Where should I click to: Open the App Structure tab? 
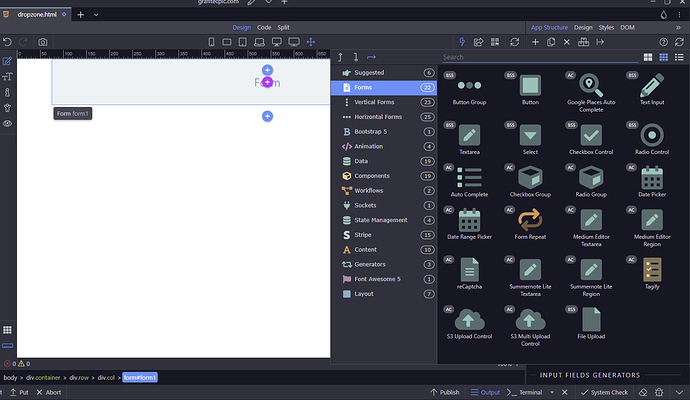[549, 27]
